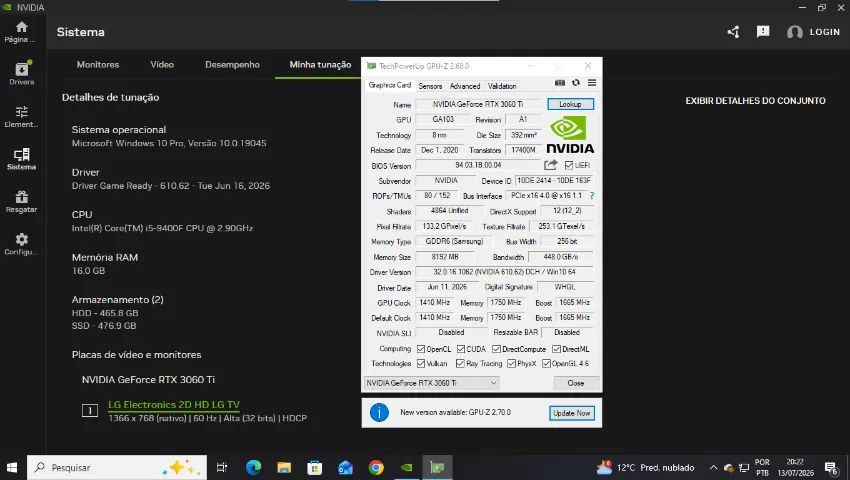Click the GPU name field in GPU-Z
Image resolution: width=850 pixels, height=480 pixels.
click(x=478, y=104)
